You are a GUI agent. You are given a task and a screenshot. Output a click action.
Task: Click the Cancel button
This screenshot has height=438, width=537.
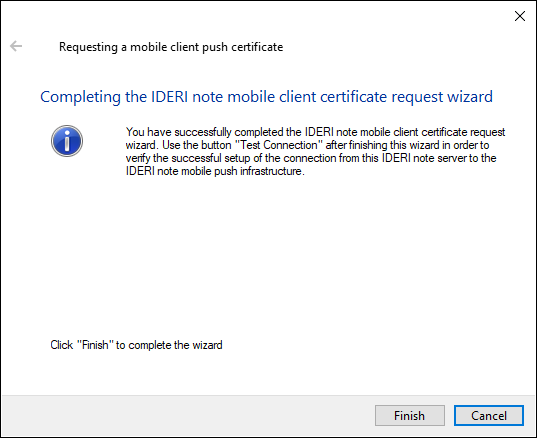[x=489, y=415]
